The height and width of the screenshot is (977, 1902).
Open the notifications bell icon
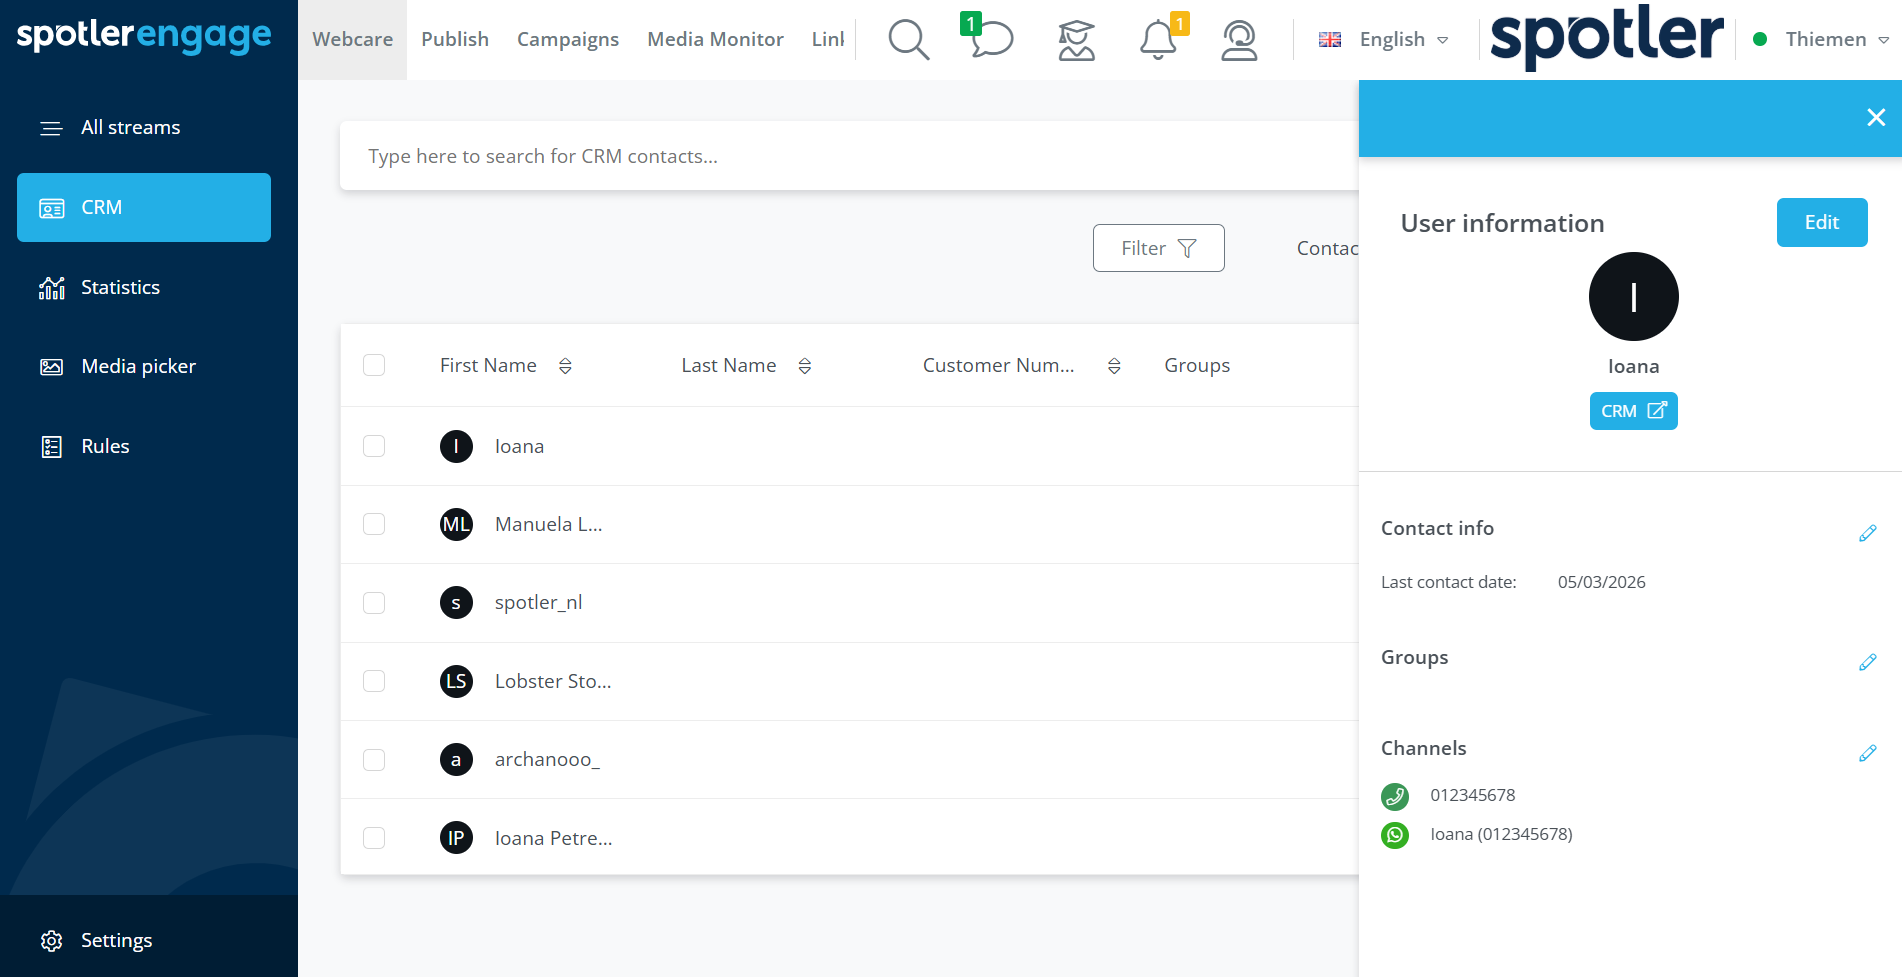pos(1160,38)
